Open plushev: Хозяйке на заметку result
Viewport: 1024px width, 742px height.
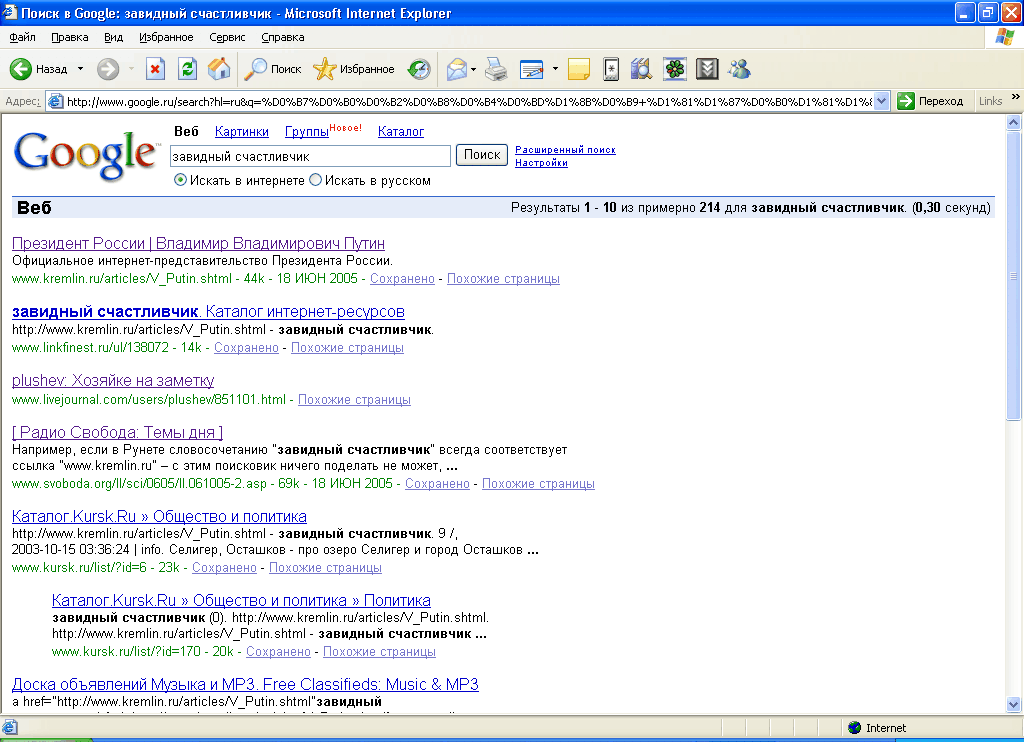pos(113,380)
